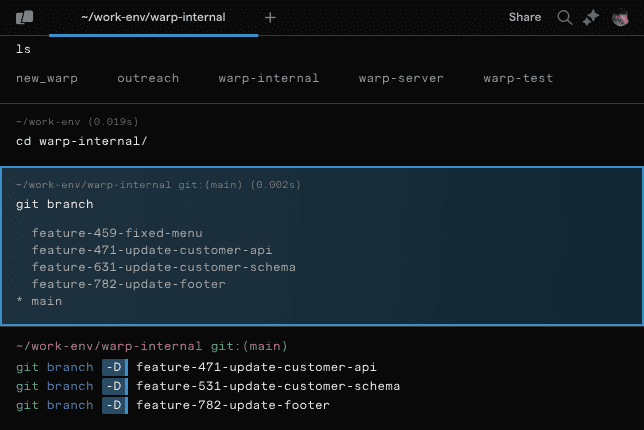Click the git branch command in selected block
The width and height of the screenshot is (644, 430).
pos(55,204)
